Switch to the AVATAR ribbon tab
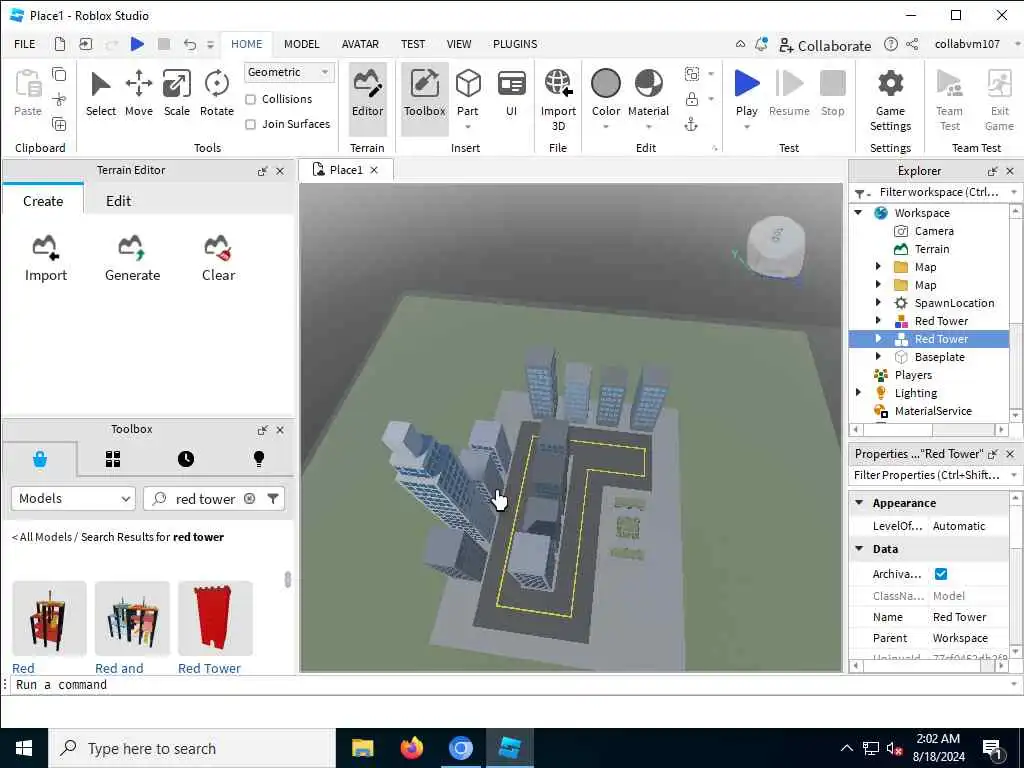The image size is (1024, 768). pyautogui.click(x=360, y=44)
